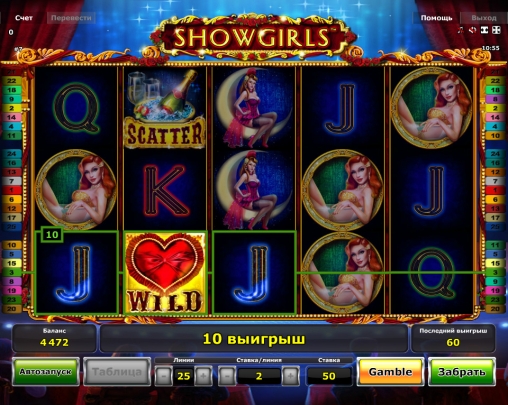Open the Таблица paytable
Viewport: 508px width, 405px height.
[x=117, y=372]
